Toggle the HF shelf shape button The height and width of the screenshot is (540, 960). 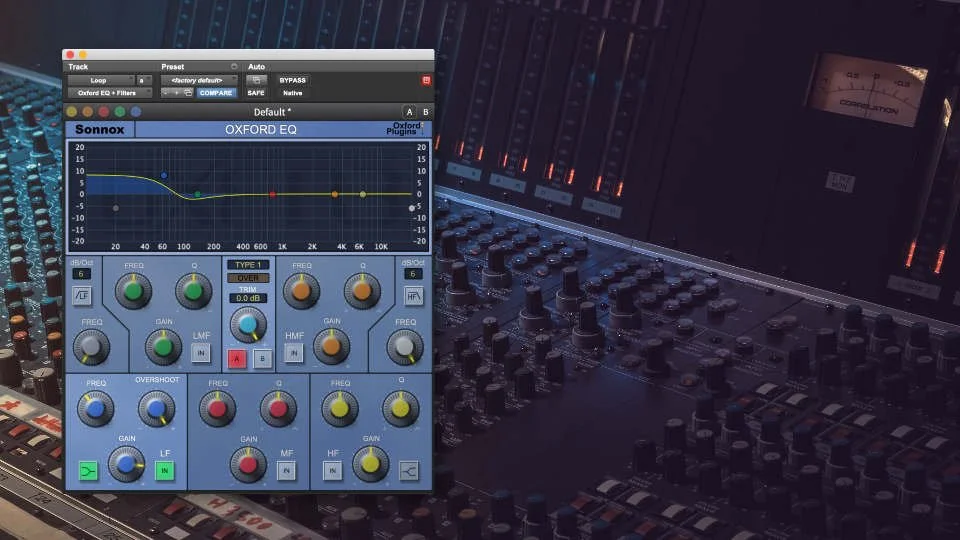[409, 470]
